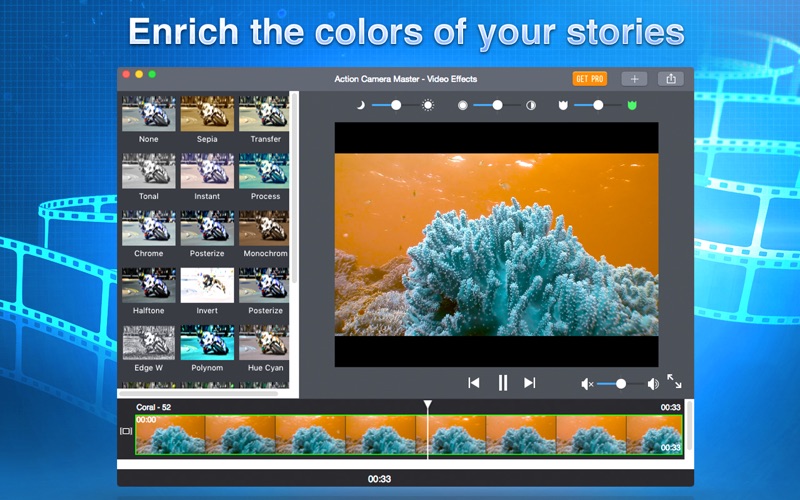
Task: Click the timeline vertical scrollbar
Action: tap(689, 424)
